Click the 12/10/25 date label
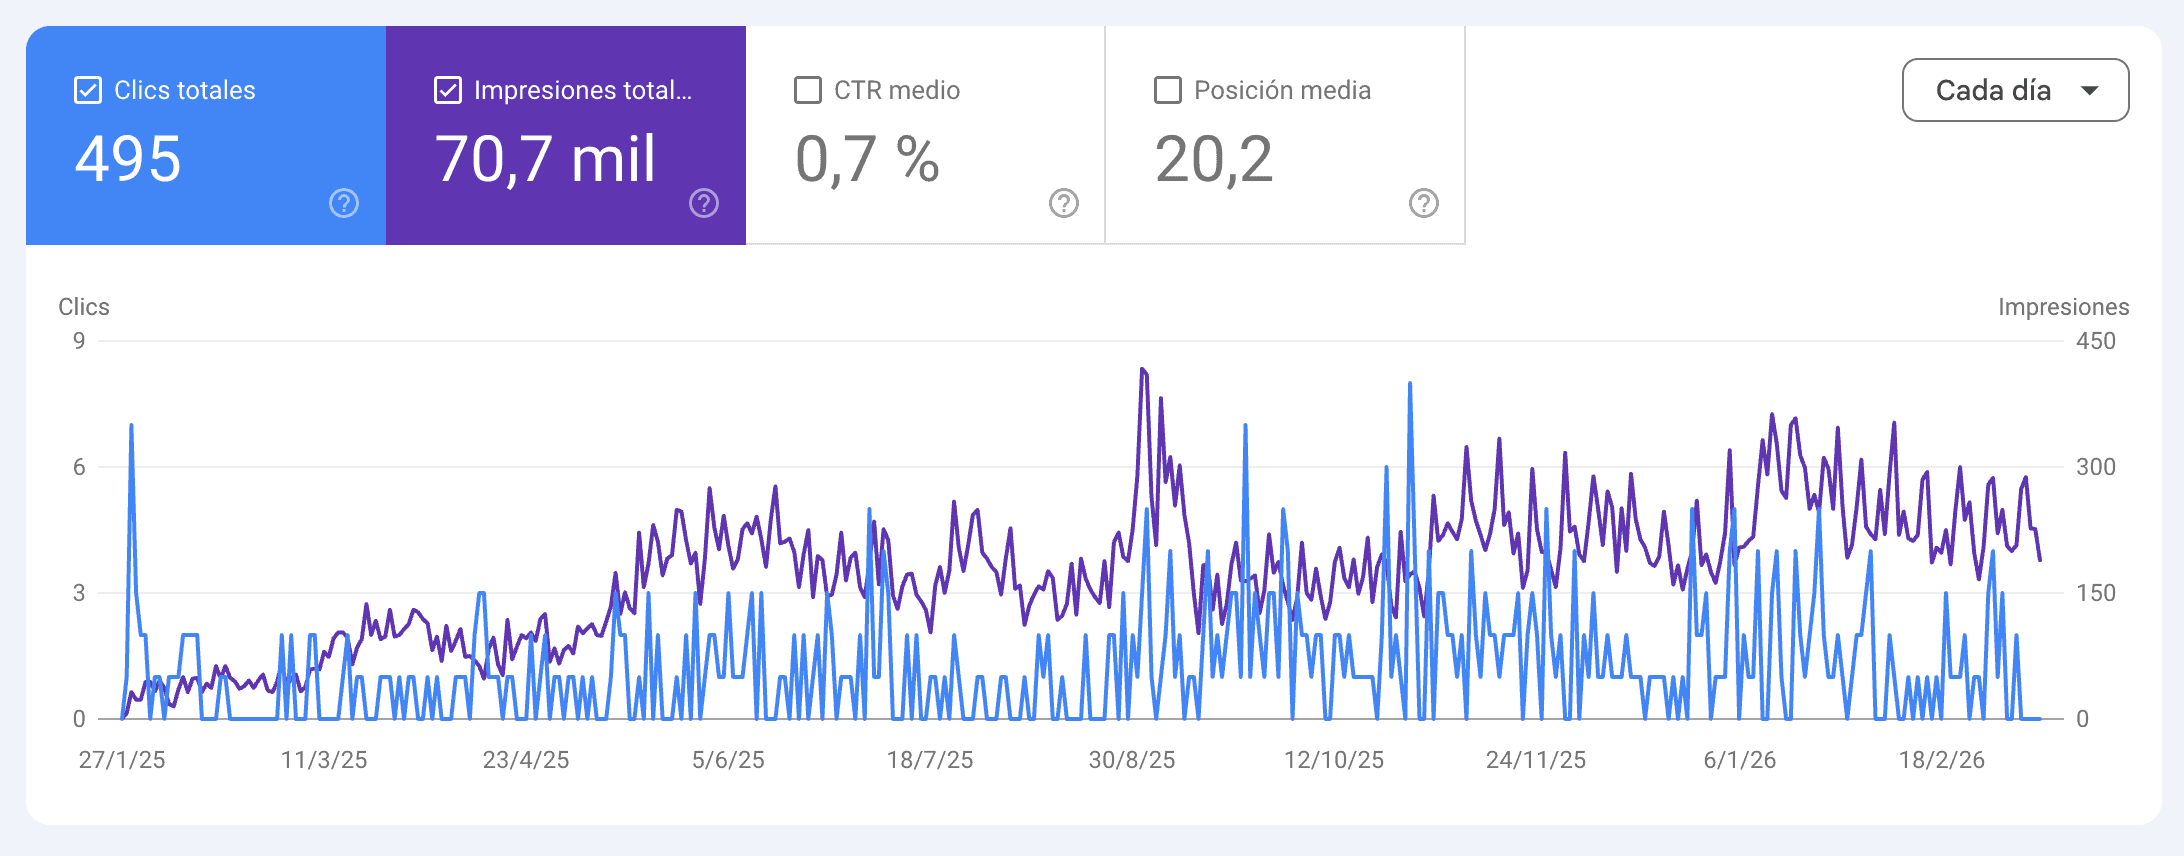 pos(1334,760)
